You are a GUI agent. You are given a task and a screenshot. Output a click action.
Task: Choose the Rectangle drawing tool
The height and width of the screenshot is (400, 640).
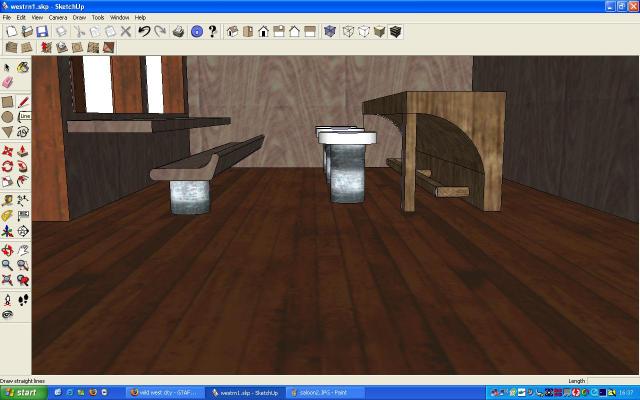(8, 101)
